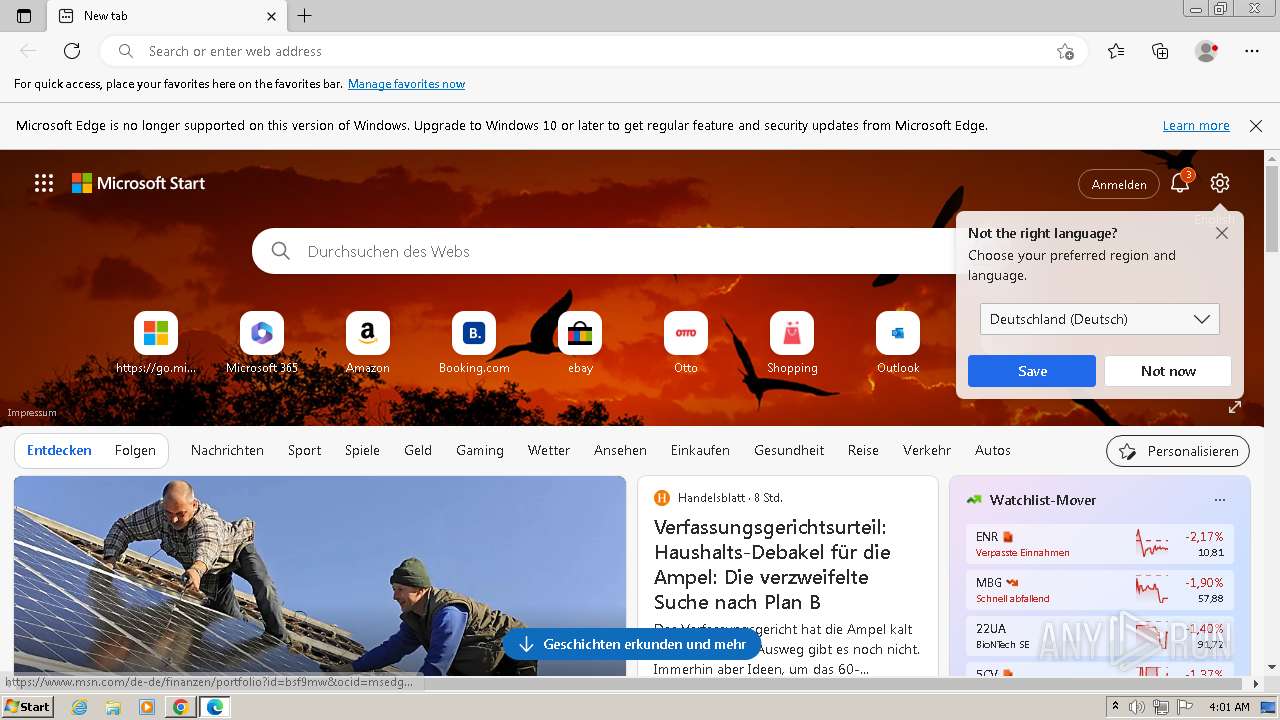The image size is (1280, 720).
Task: Open the tab actions menu icon
Action: (24, 16)
